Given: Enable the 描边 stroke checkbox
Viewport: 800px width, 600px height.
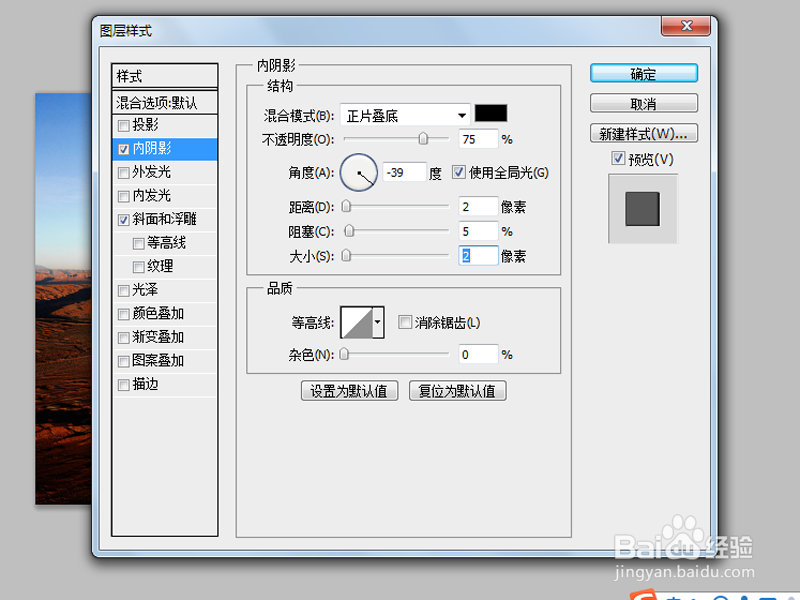Looking at the screenshot, I should coord(123,385).
